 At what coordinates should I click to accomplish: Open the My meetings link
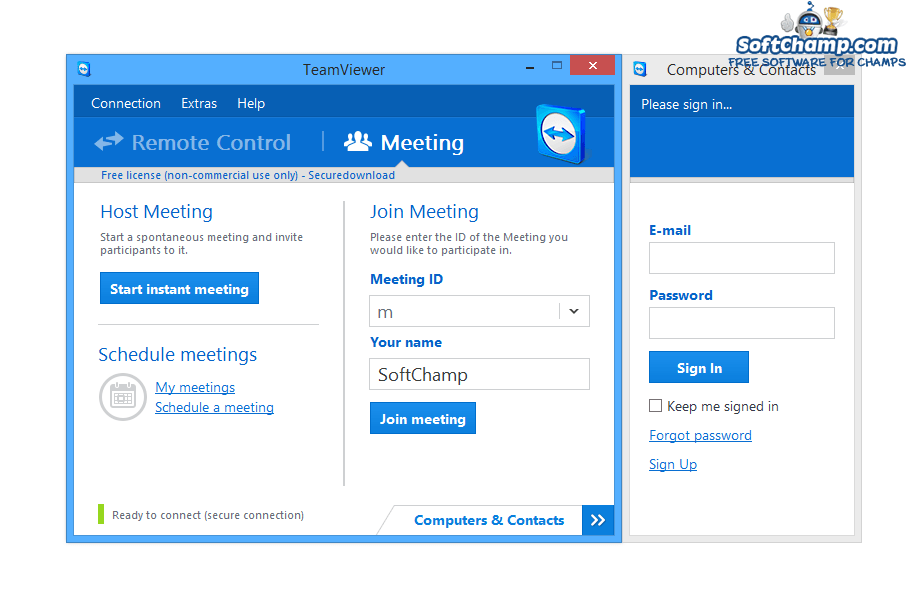tap(195, 387)
